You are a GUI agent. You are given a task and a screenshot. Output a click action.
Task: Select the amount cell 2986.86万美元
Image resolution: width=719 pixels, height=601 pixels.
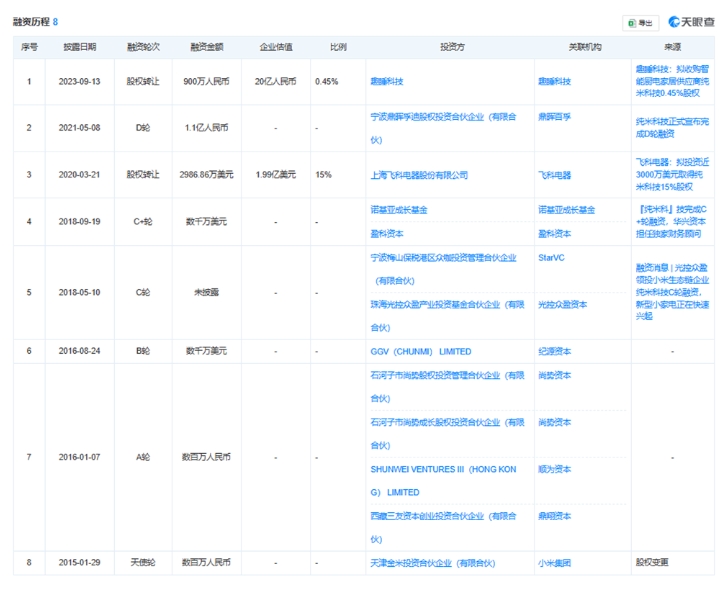click(x=206, y=175)
